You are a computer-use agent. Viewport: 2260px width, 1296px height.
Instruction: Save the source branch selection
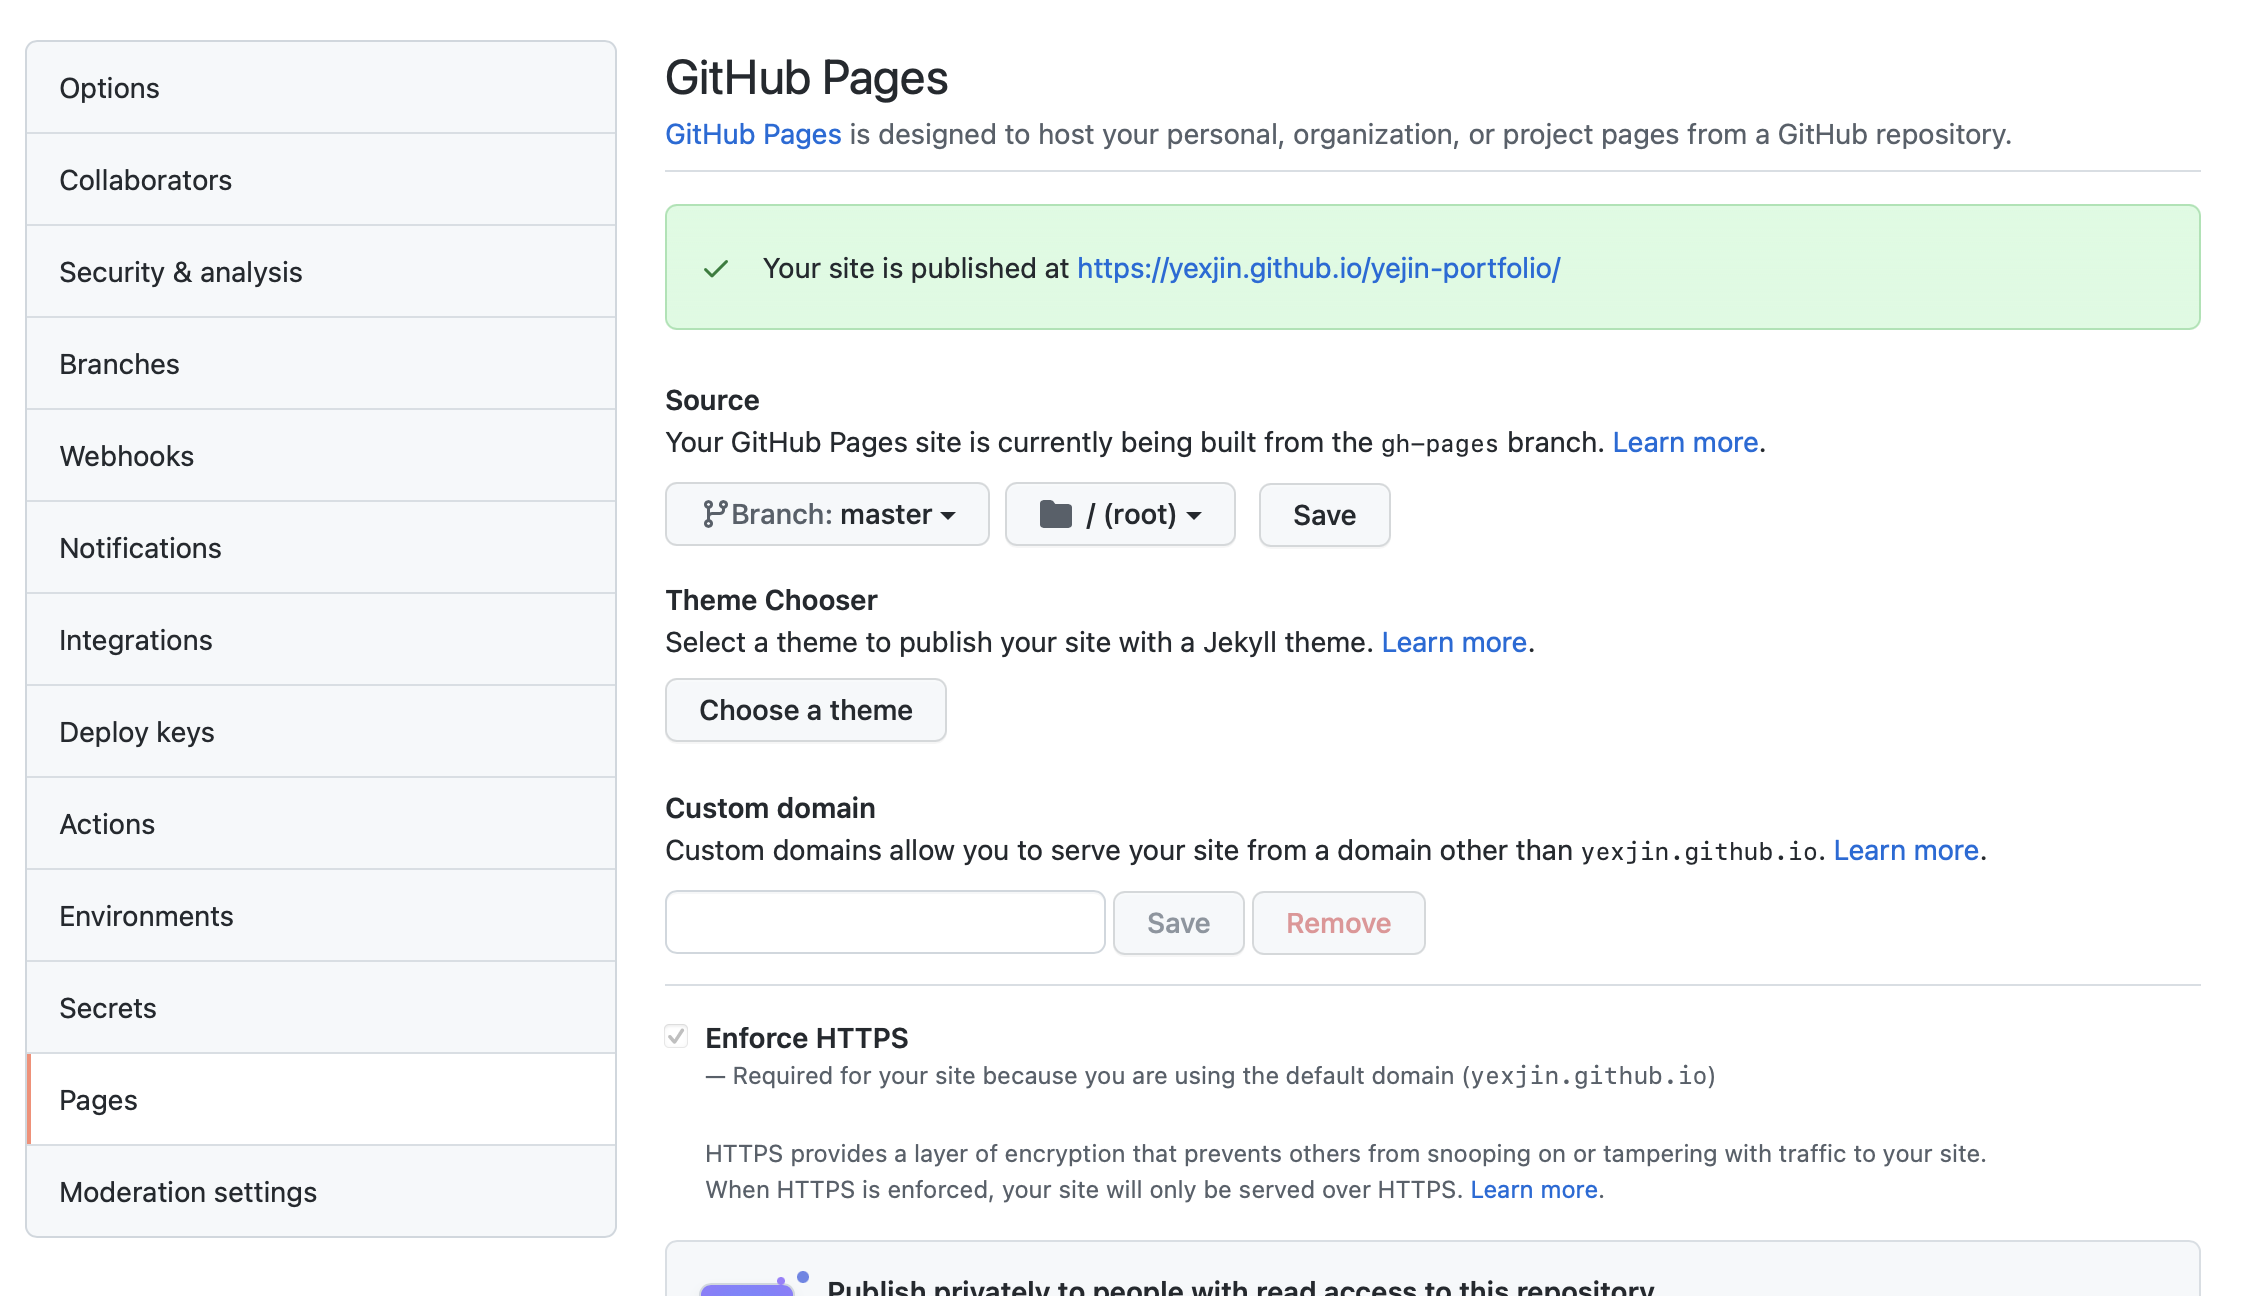[x=1324, y=515]
